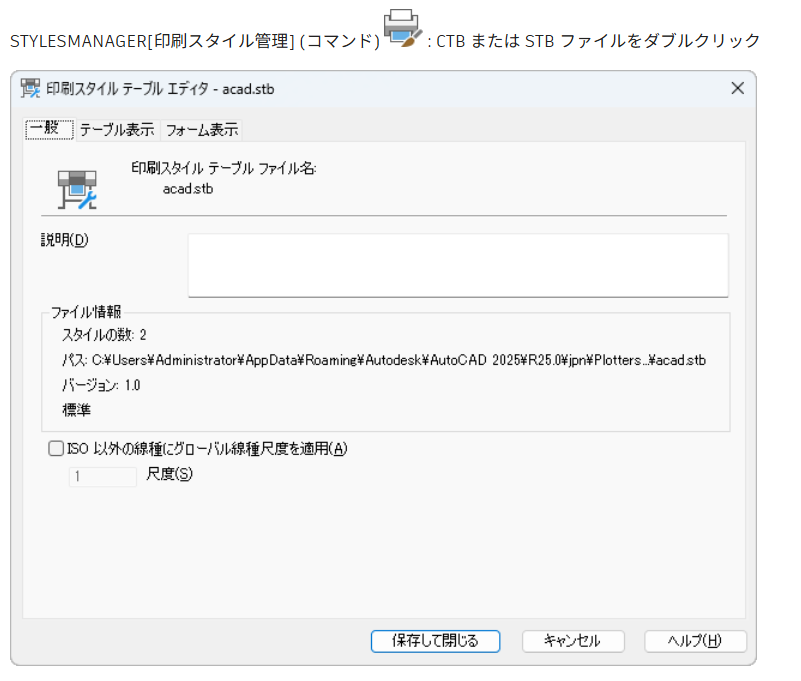Open the フォーム表示 tab
Image resolution: width=801 pixels, height=681 pixels.
coord(201,130)
